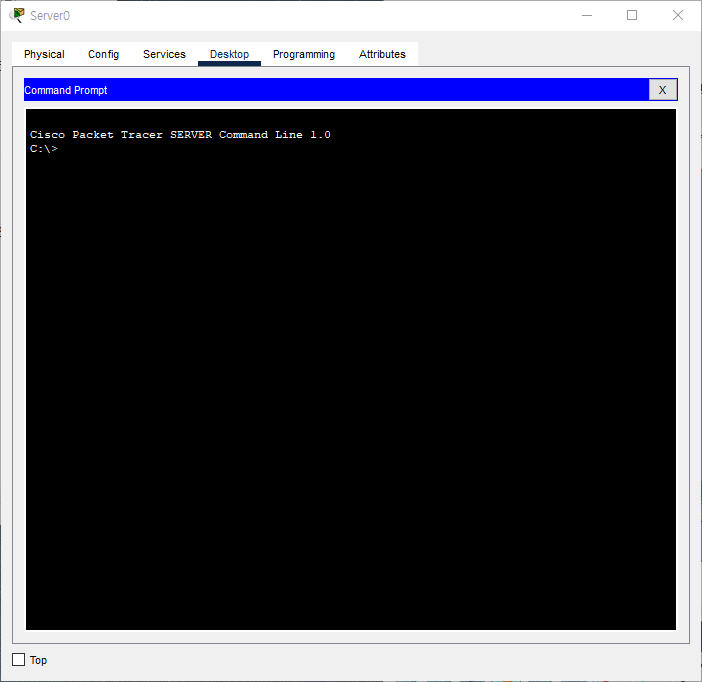Close the Command Prompt with the X button
Image resolution: width=702 pixels, height=682 pixels.
click(663, 90)
